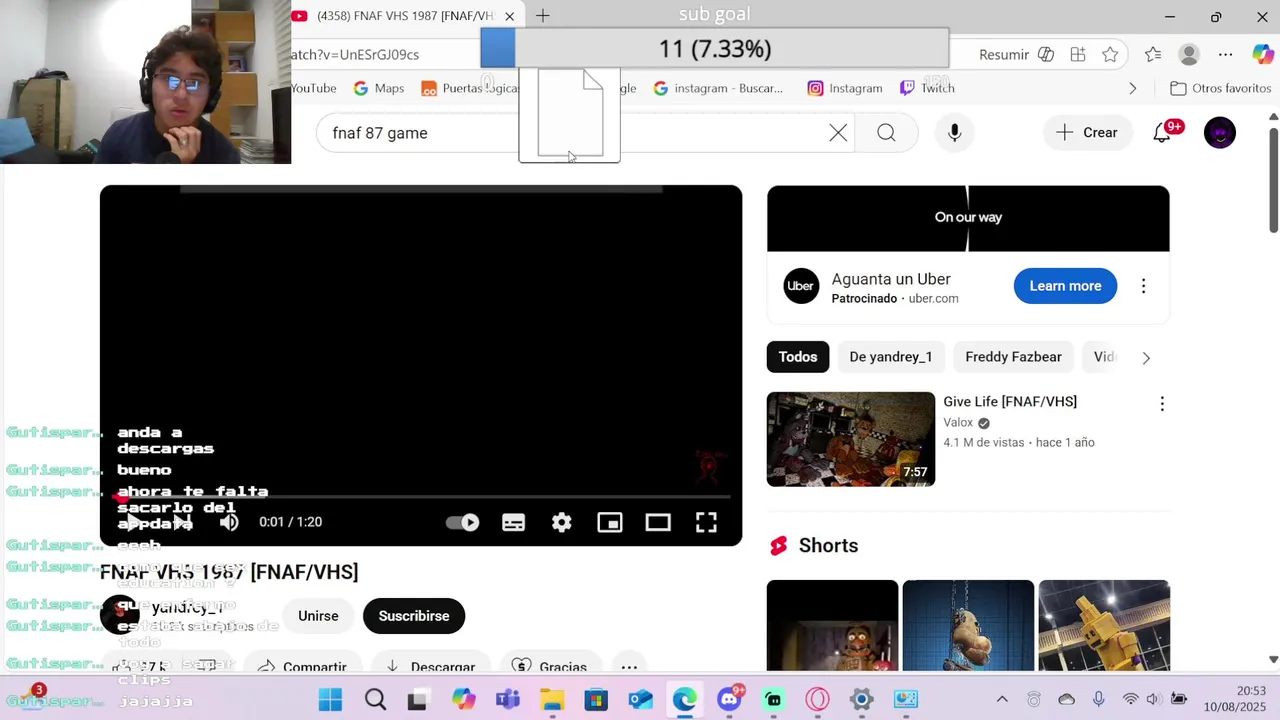Open Give Life video options menu
The height and width of the screenshot is (720, 1280).
coord(1161,404)
